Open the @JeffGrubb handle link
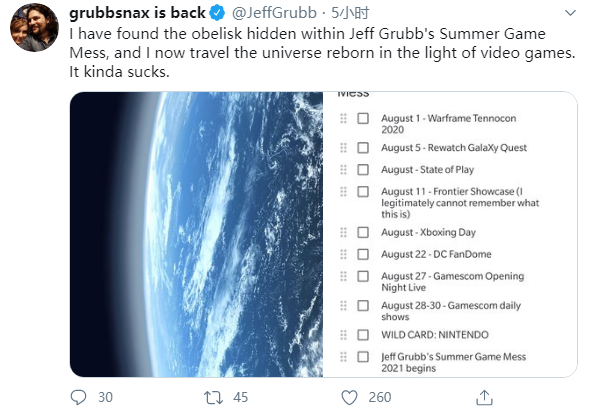The width and height of the screenshot is (592, 411). point(274,13)
